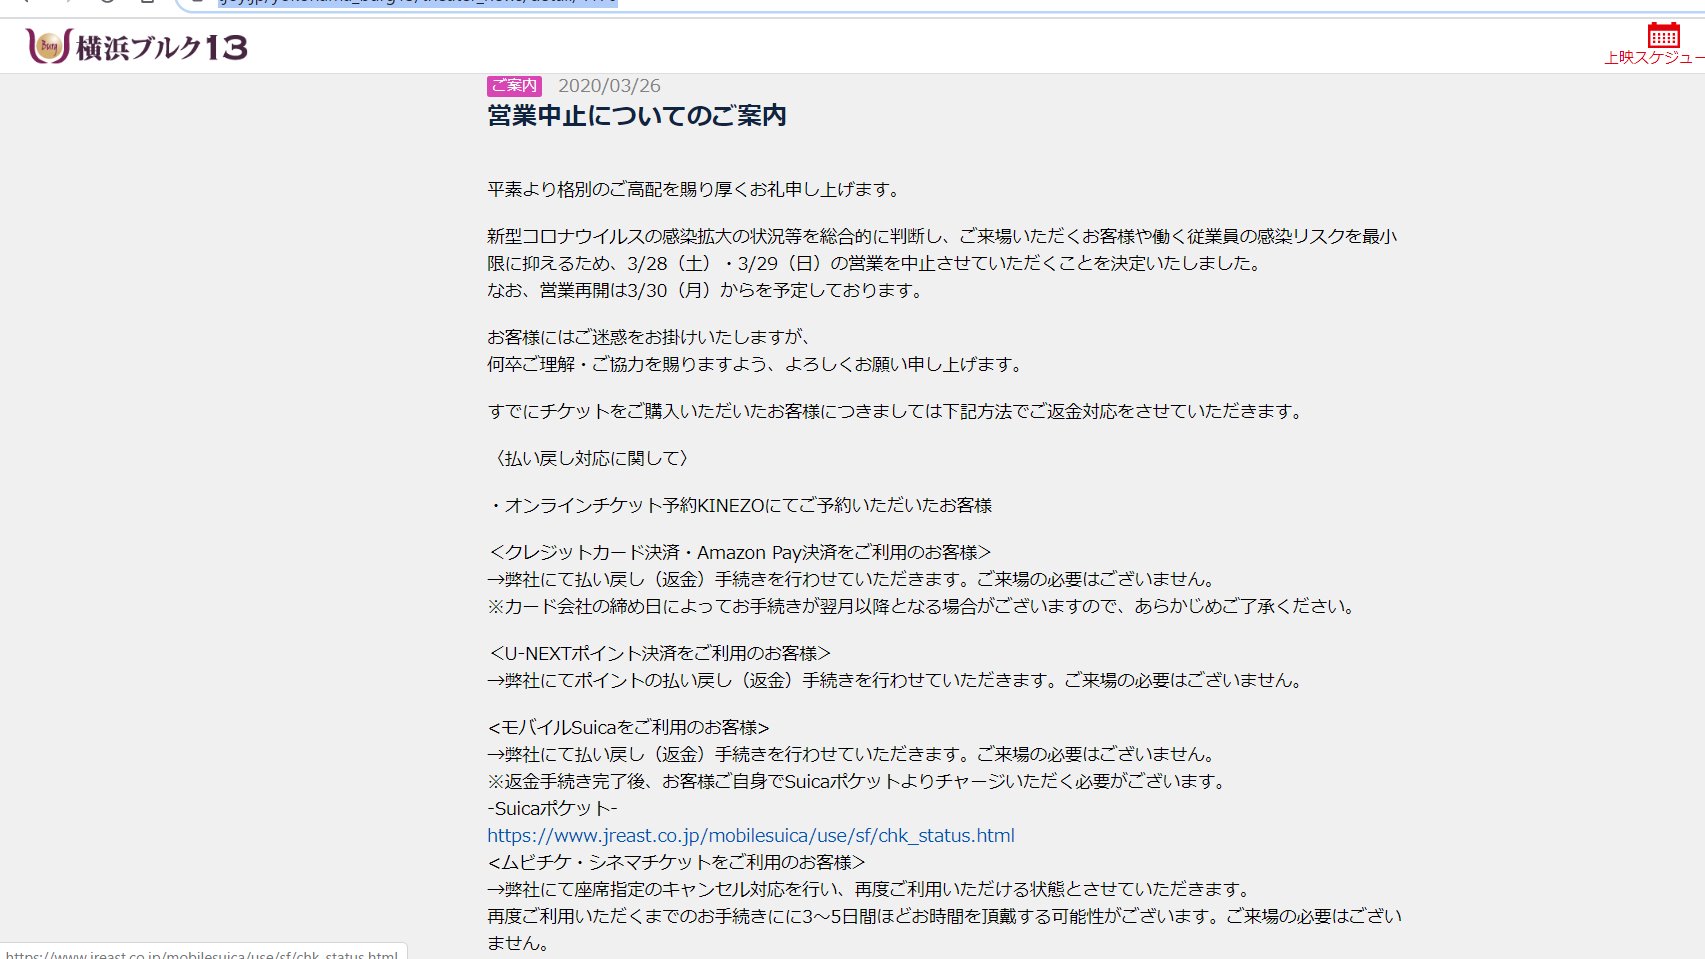1705x959 pixels.
Task: Click the line mentioning オンラインチケット予約KINEZO
Action: [740, 505]
